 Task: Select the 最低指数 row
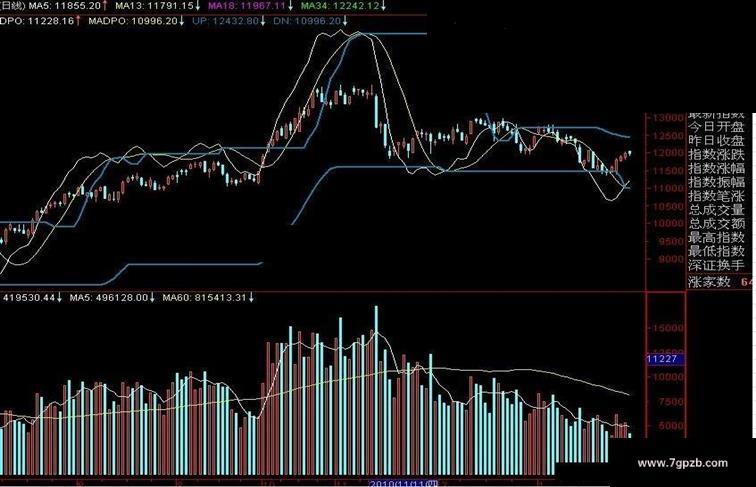[x=716, y=251]
